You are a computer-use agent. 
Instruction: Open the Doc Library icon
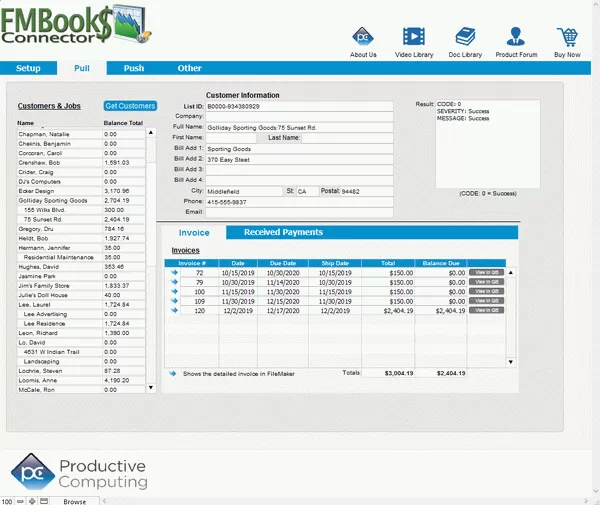point(464,38)
